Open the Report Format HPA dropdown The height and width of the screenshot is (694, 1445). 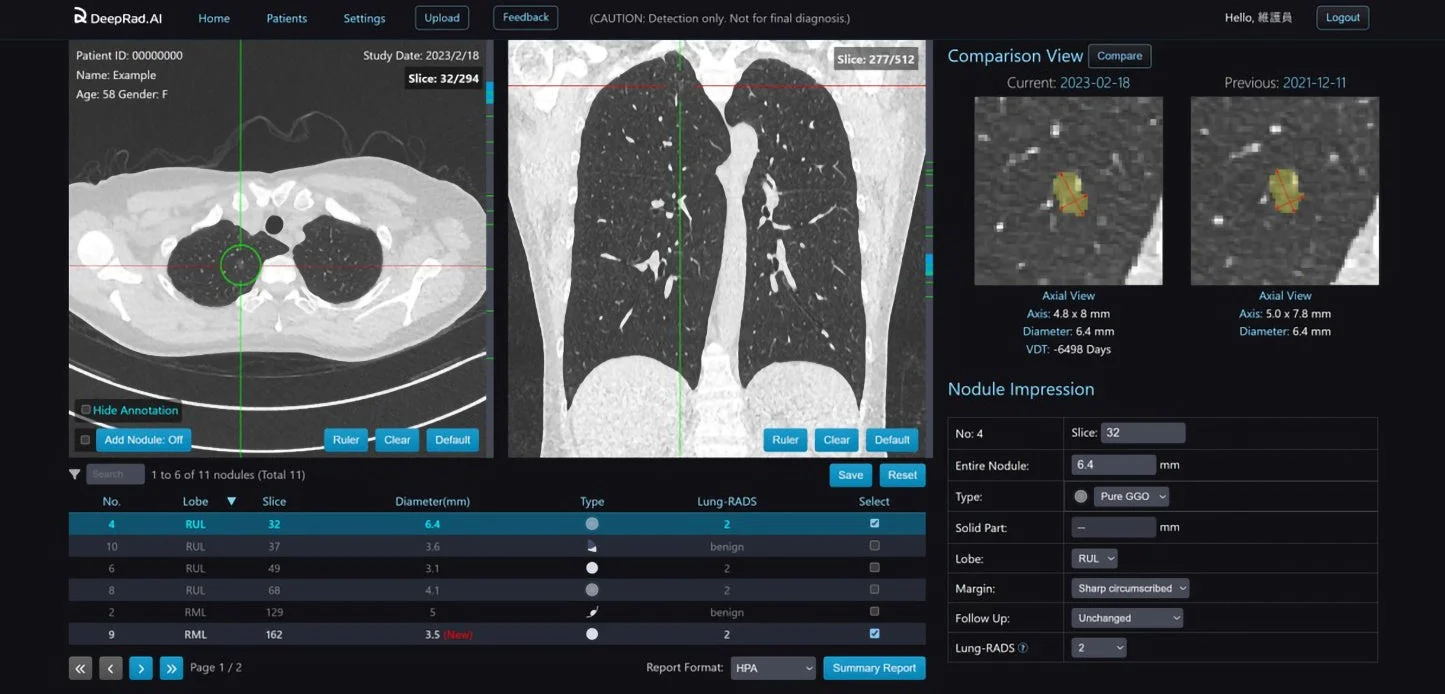click(x=773, y=668)
